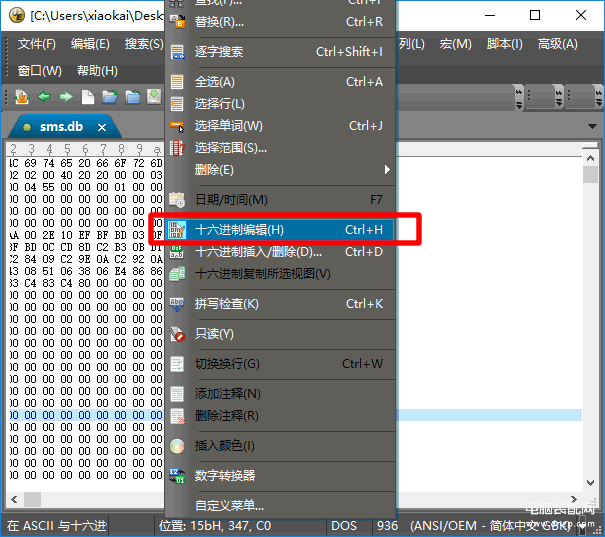The image size is (605, 537).
Task: Click the Hex Copy Selected View icon
Action: click(x=177, y=274)
